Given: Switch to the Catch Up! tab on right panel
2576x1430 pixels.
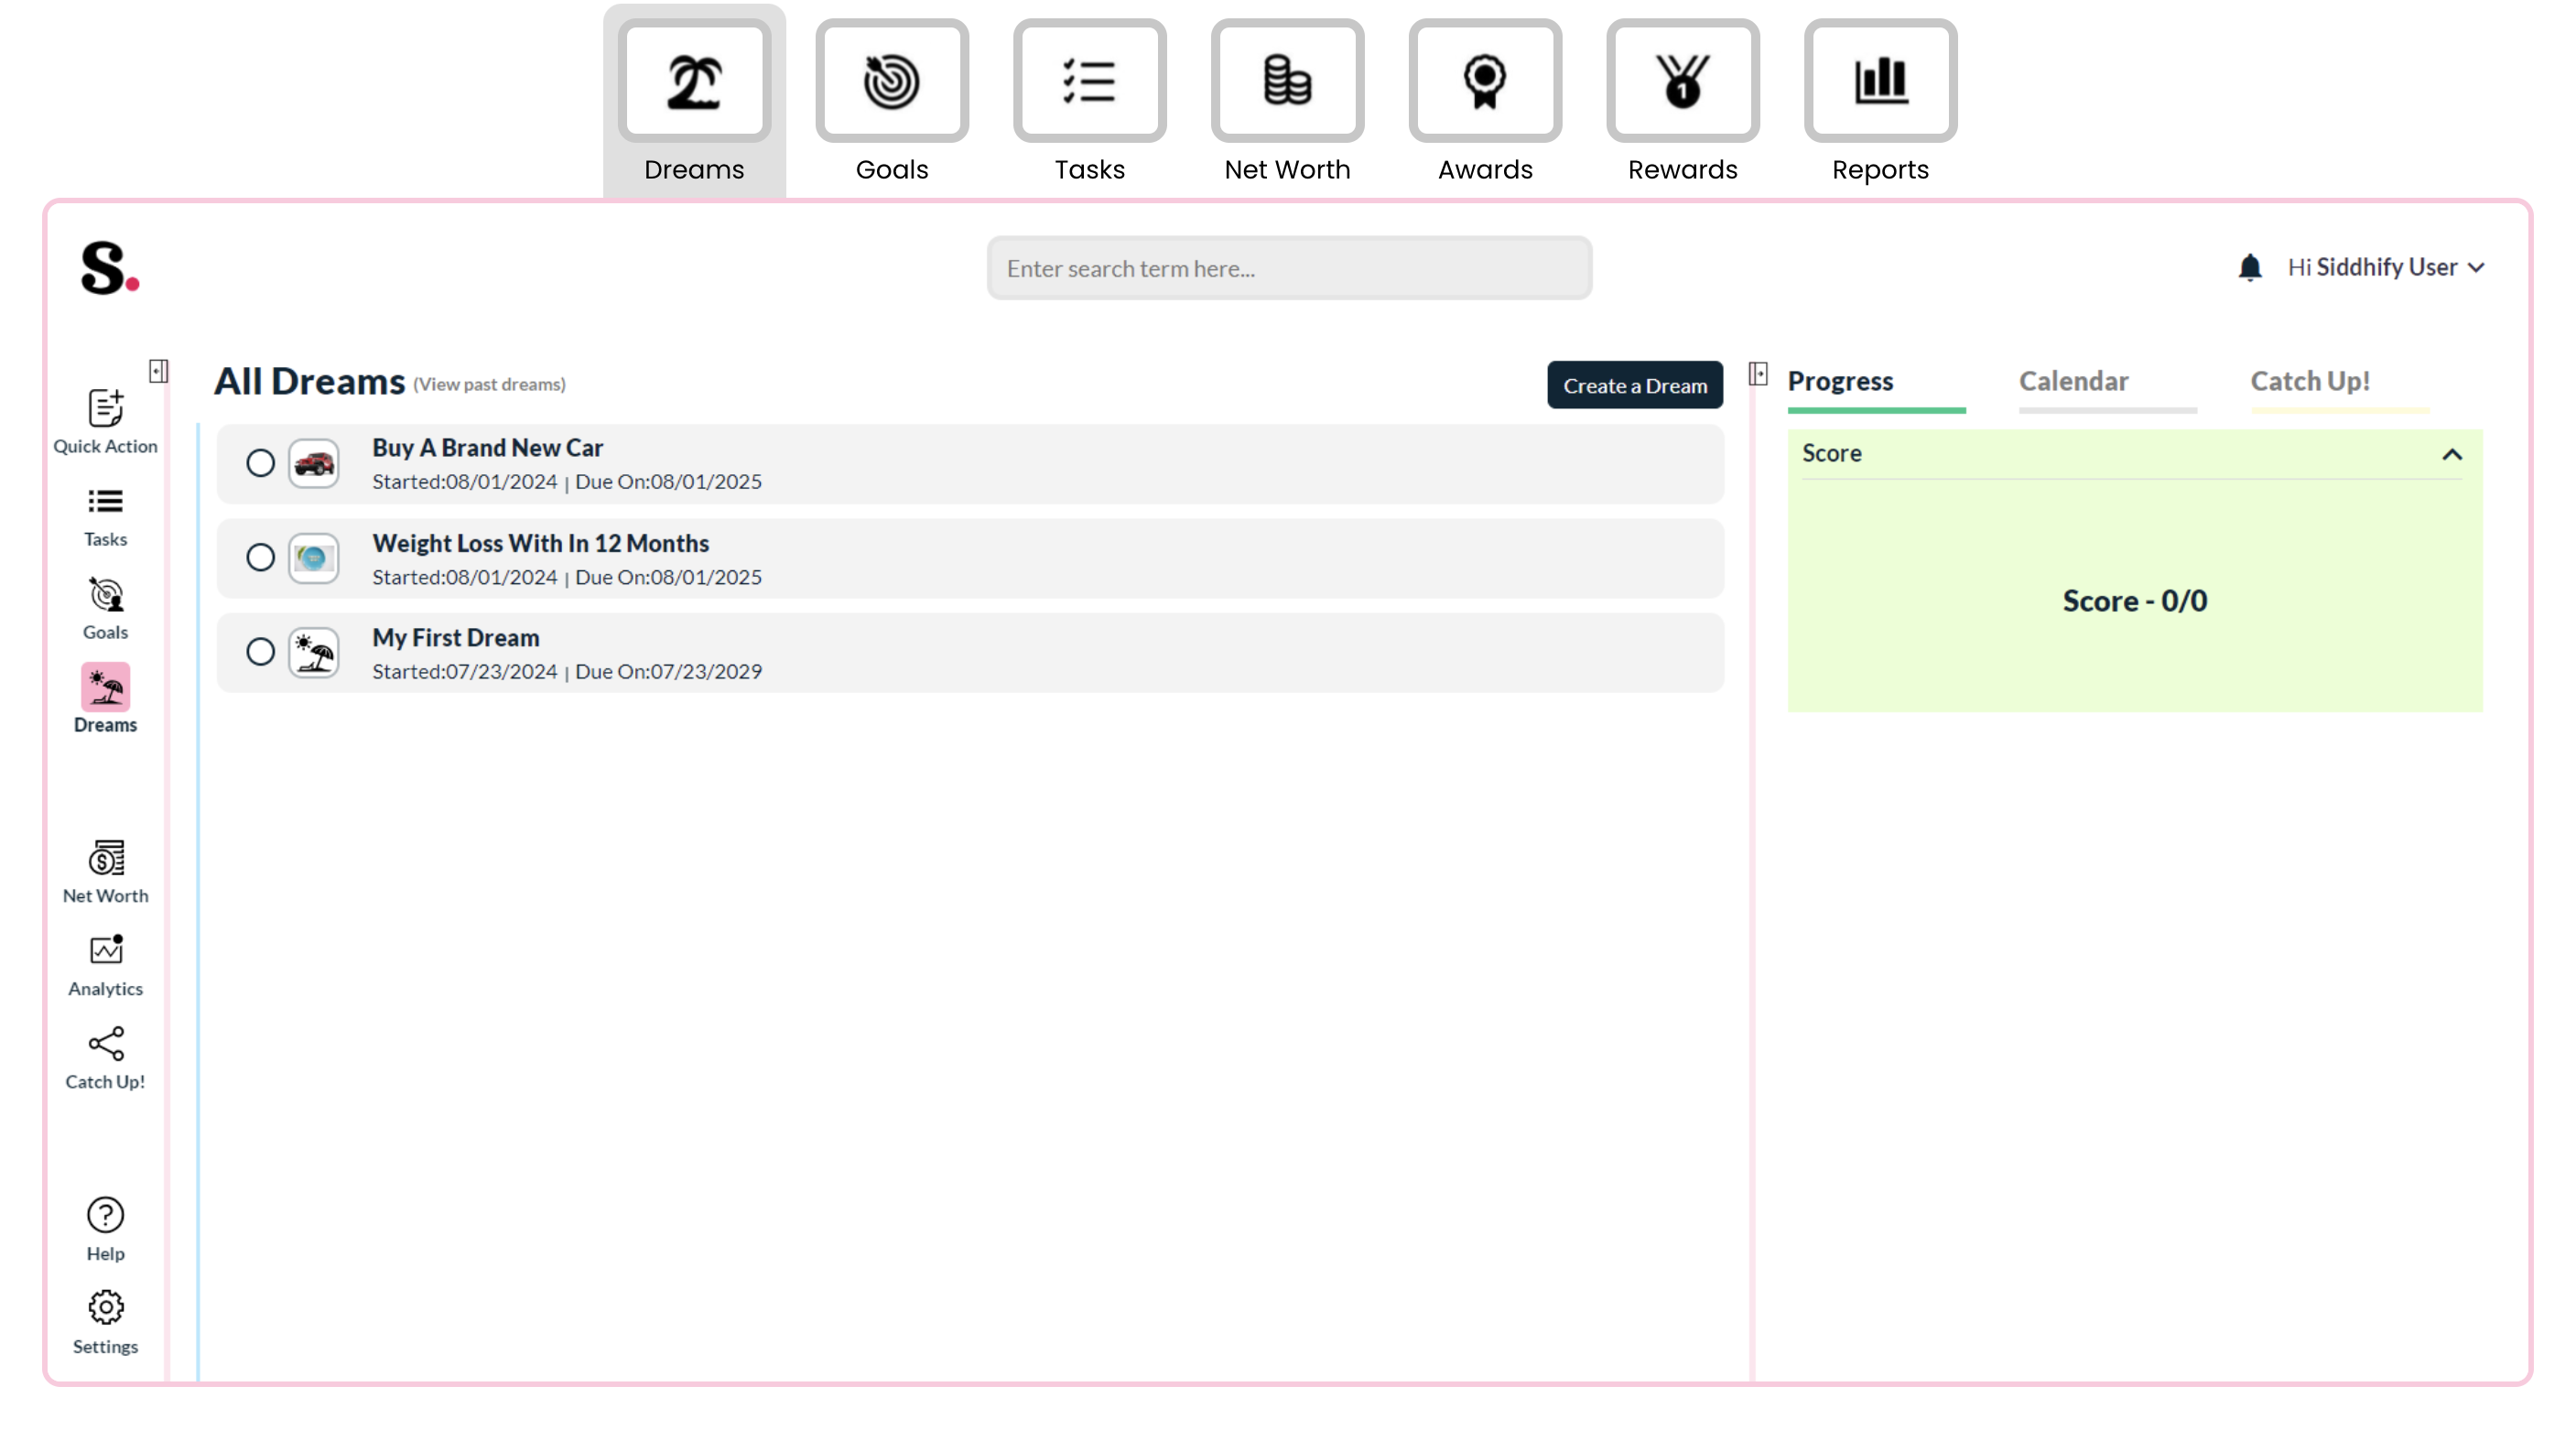Looking at the screenshot, I should coord(2309,381).
